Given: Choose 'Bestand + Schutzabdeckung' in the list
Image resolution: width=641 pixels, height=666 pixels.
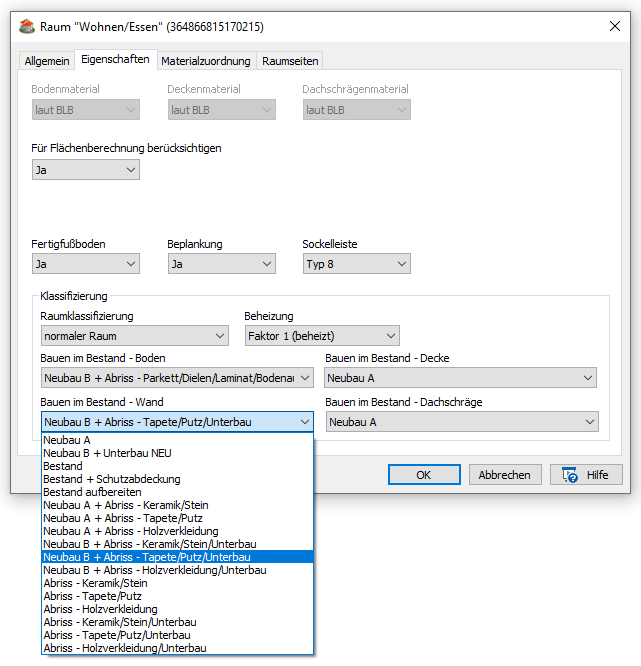Looking at the screenshot, I should (x=111, y=479).
